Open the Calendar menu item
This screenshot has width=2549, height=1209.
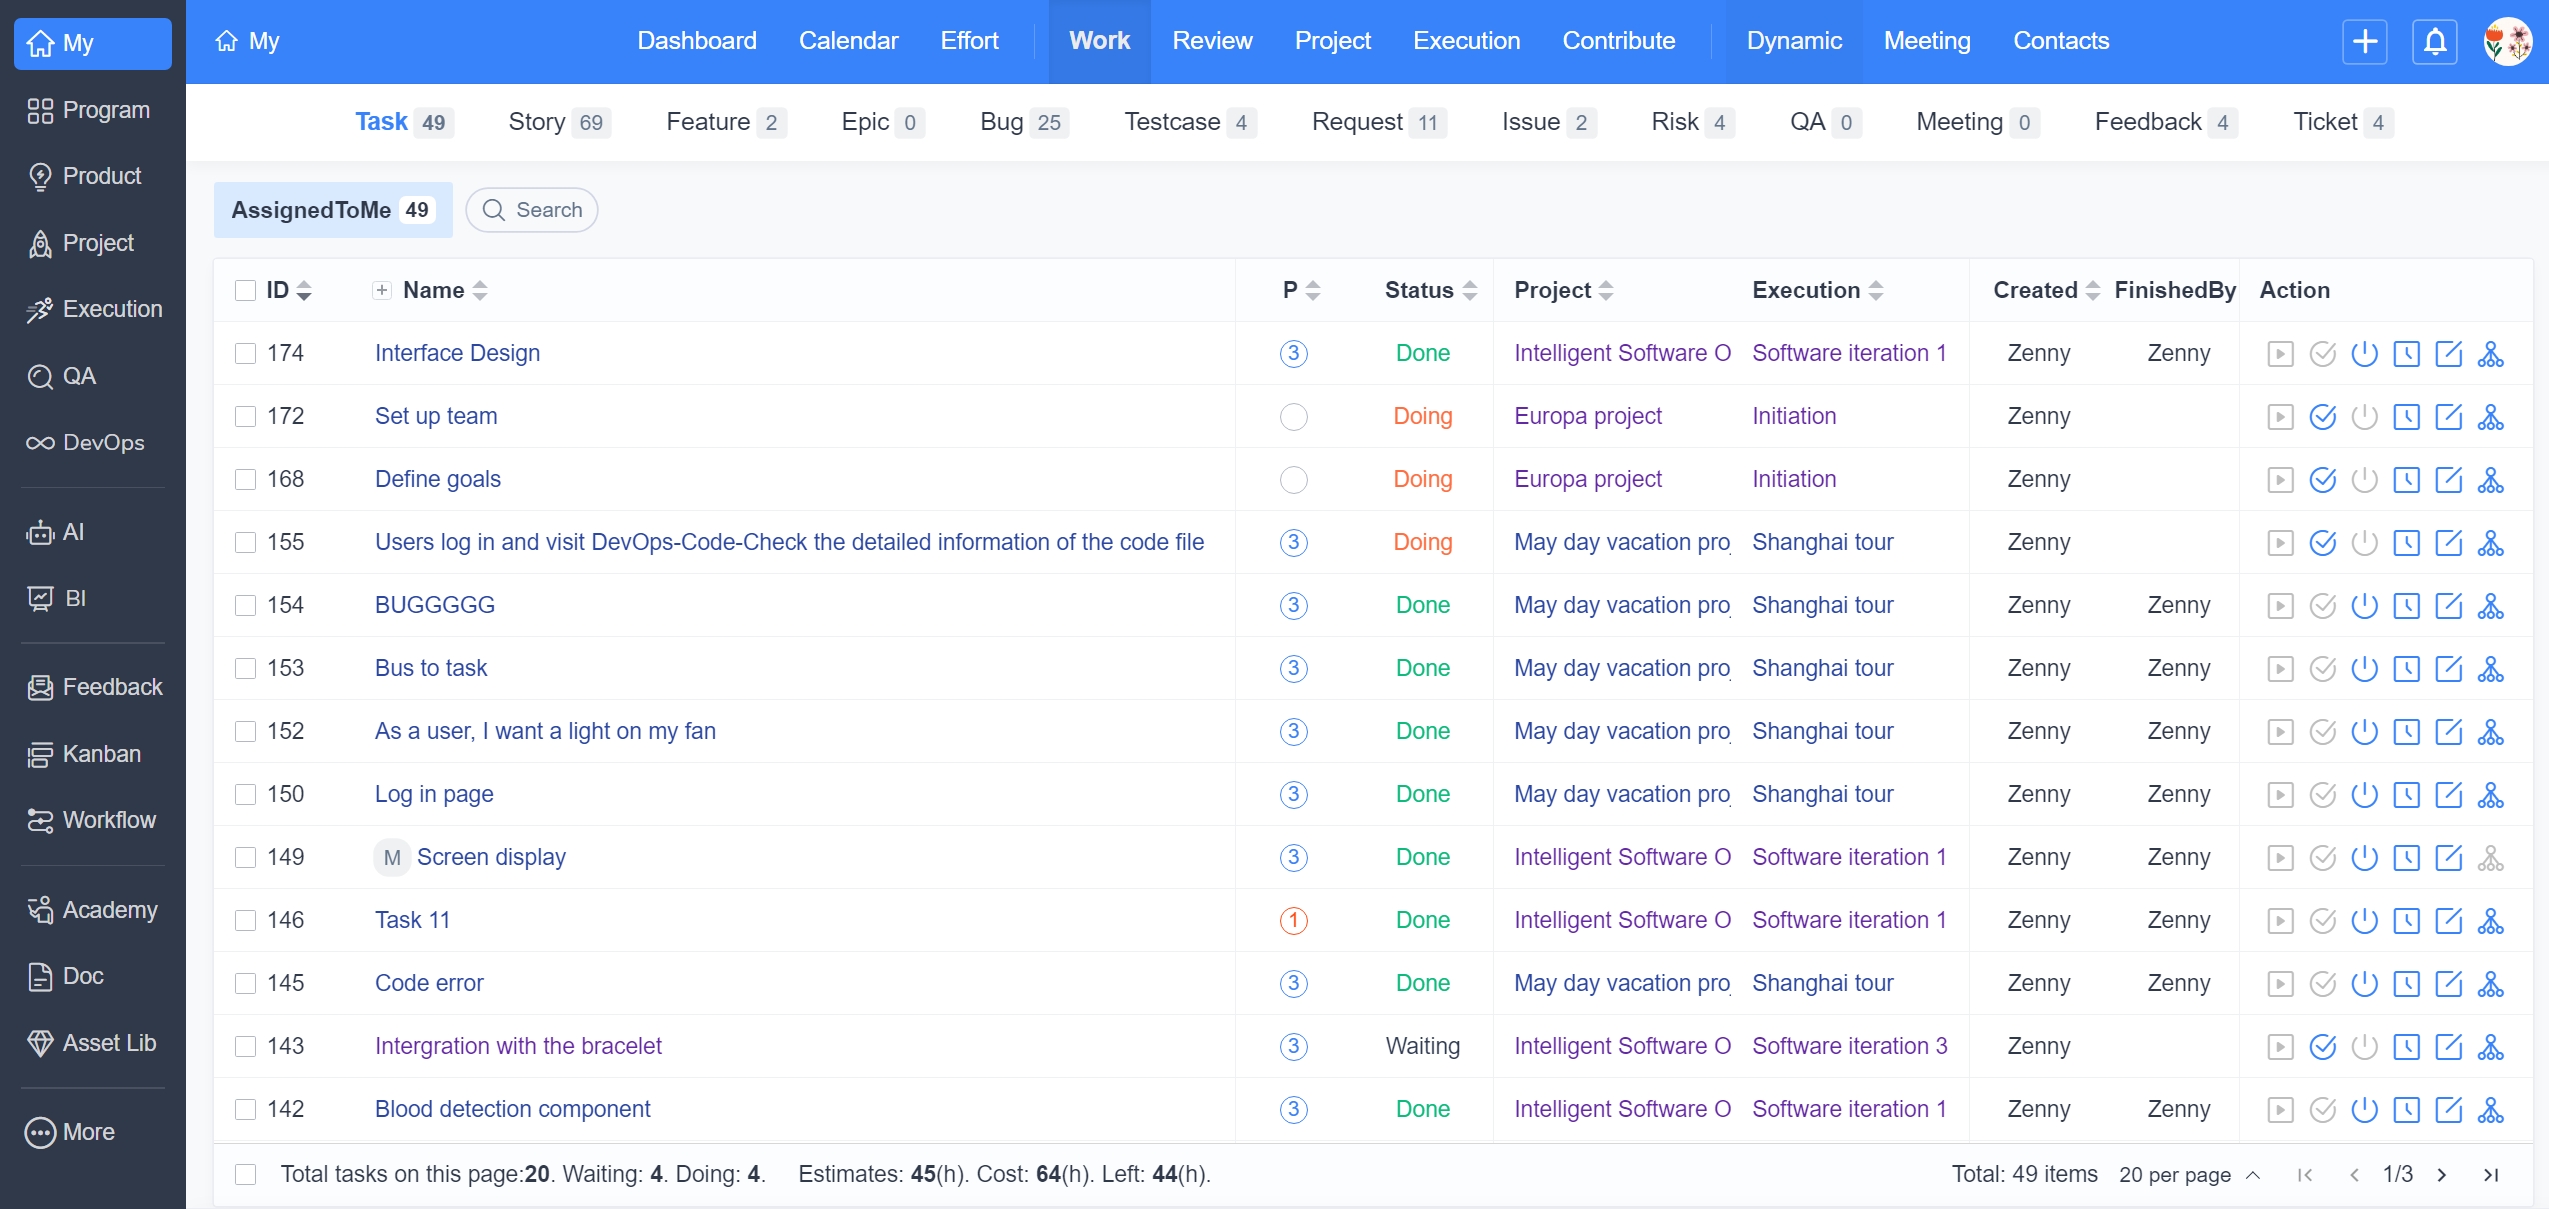(x=848, y=41)
